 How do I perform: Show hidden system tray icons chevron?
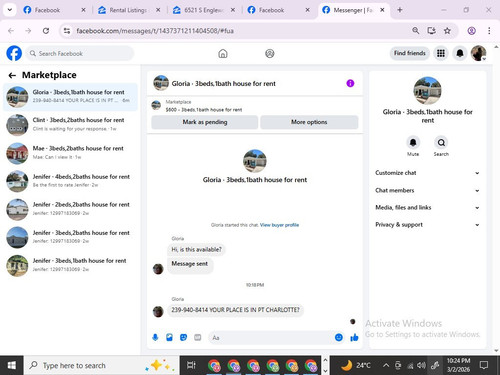coord(386,365)
